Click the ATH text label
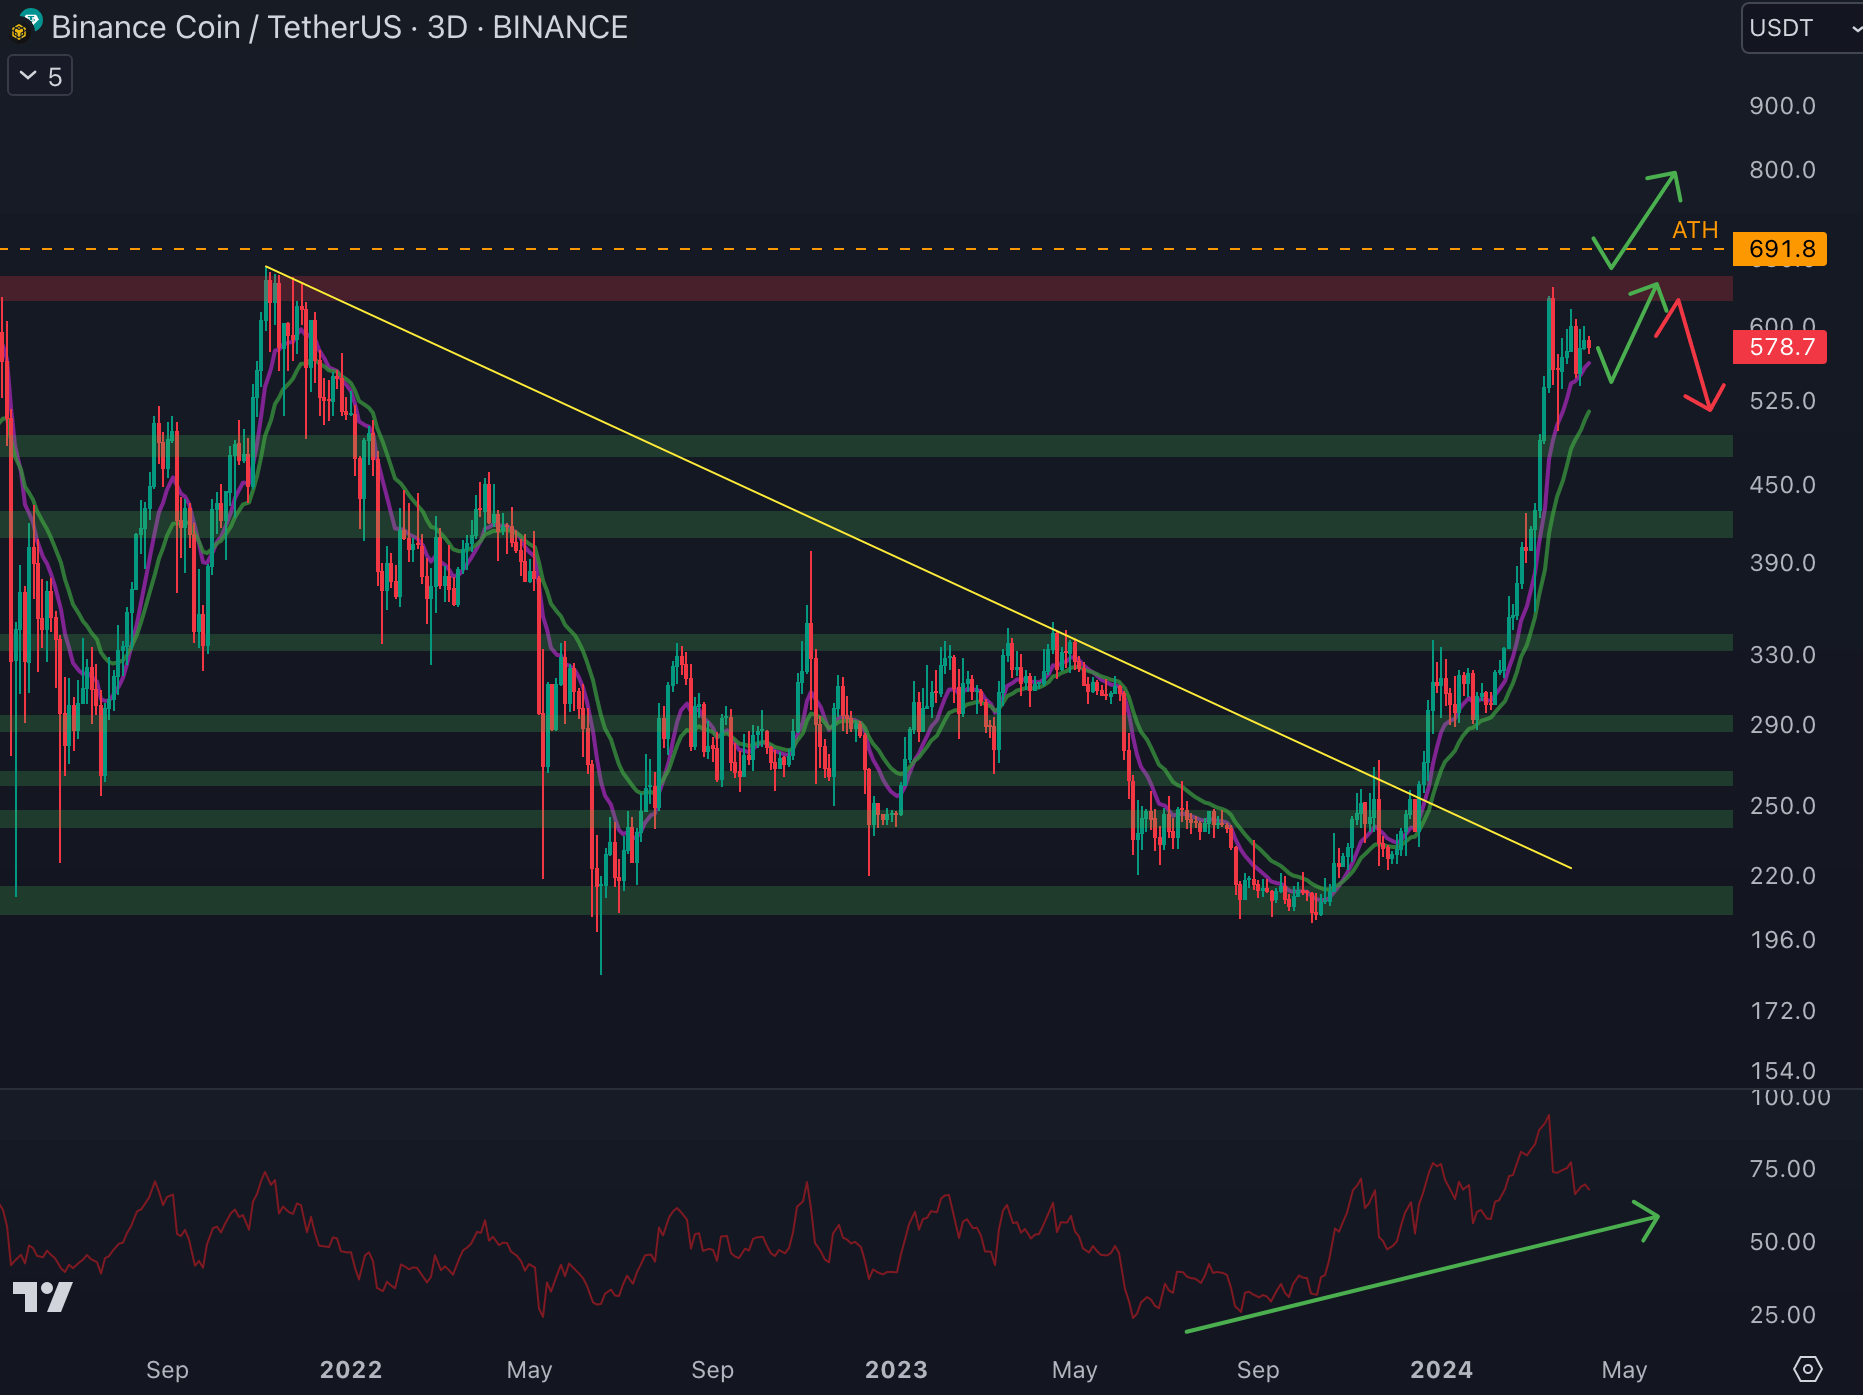 (1695, 230)
